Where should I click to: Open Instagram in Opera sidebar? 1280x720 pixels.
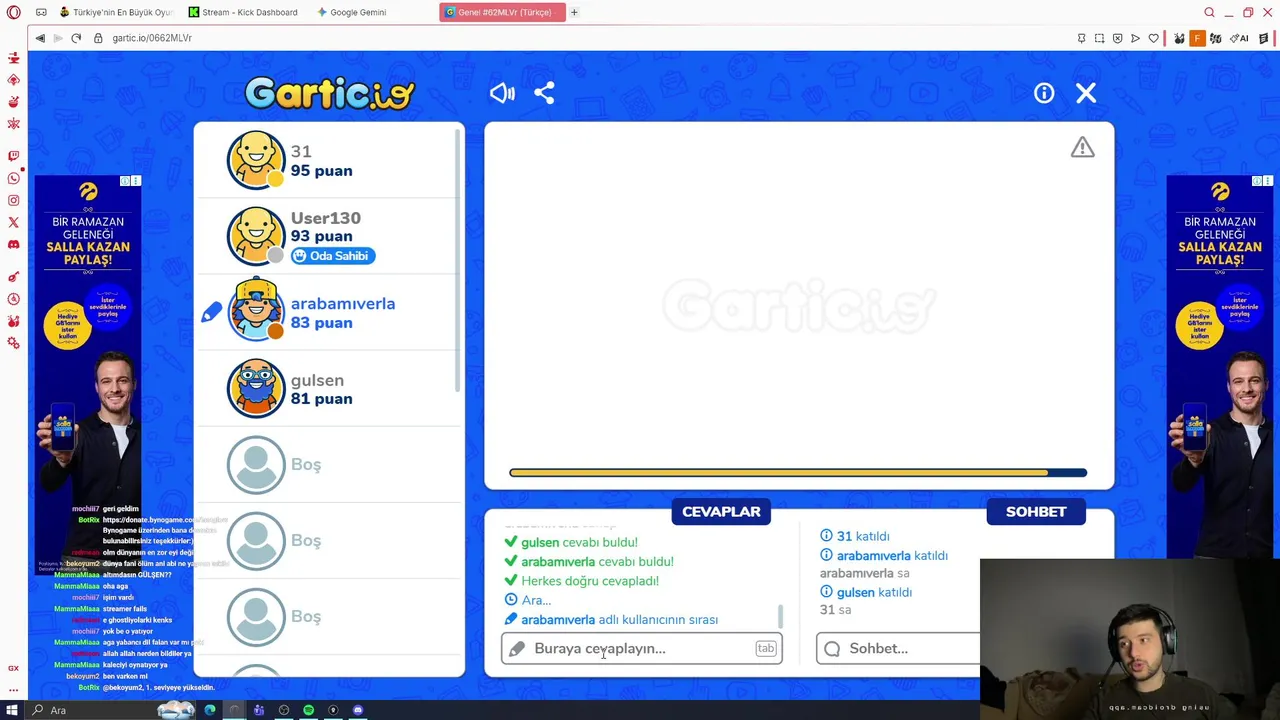[13, 200]
